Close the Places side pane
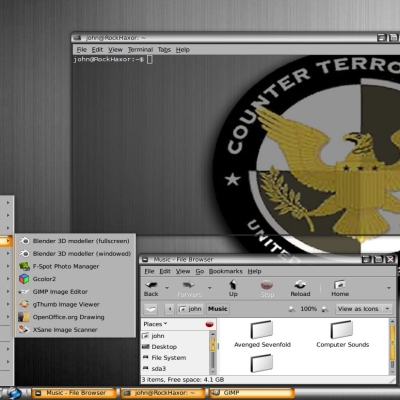The height and width of the screenshot is (400, 400). (210, 324)
